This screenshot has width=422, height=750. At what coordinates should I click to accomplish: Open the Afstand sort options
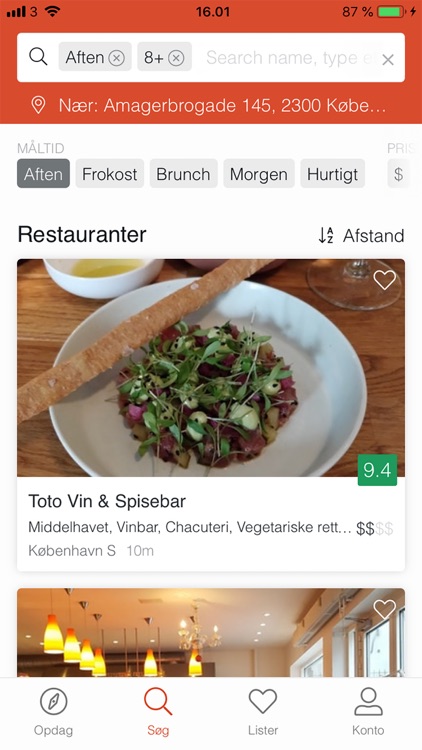pyautogui.click(x=361, y=235)
